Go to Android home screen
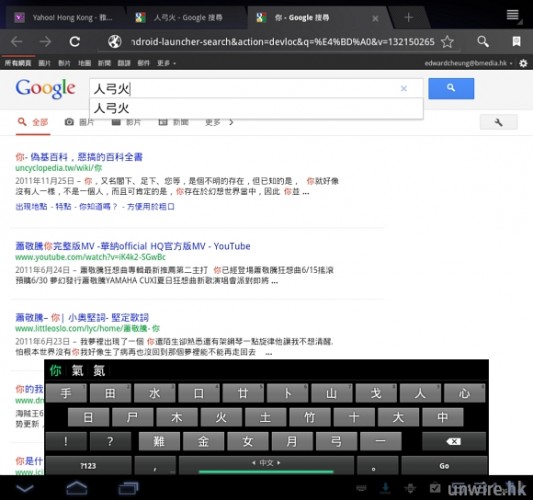The height and width of the screenshot is (500, 533). [x=77, y=488]
